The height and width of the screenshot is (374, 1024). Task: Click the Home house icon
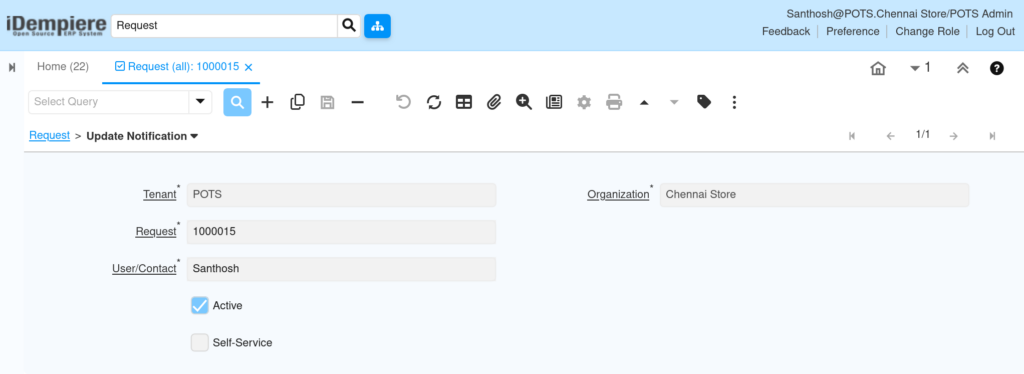point(878,68)
